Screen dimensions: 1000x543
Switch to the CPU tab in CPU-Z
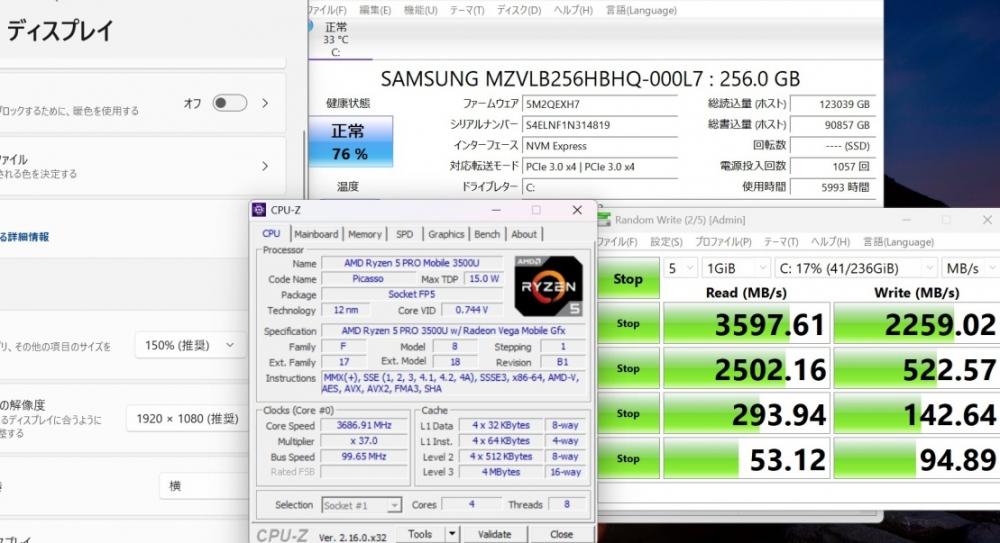click(x=271, y=234)
